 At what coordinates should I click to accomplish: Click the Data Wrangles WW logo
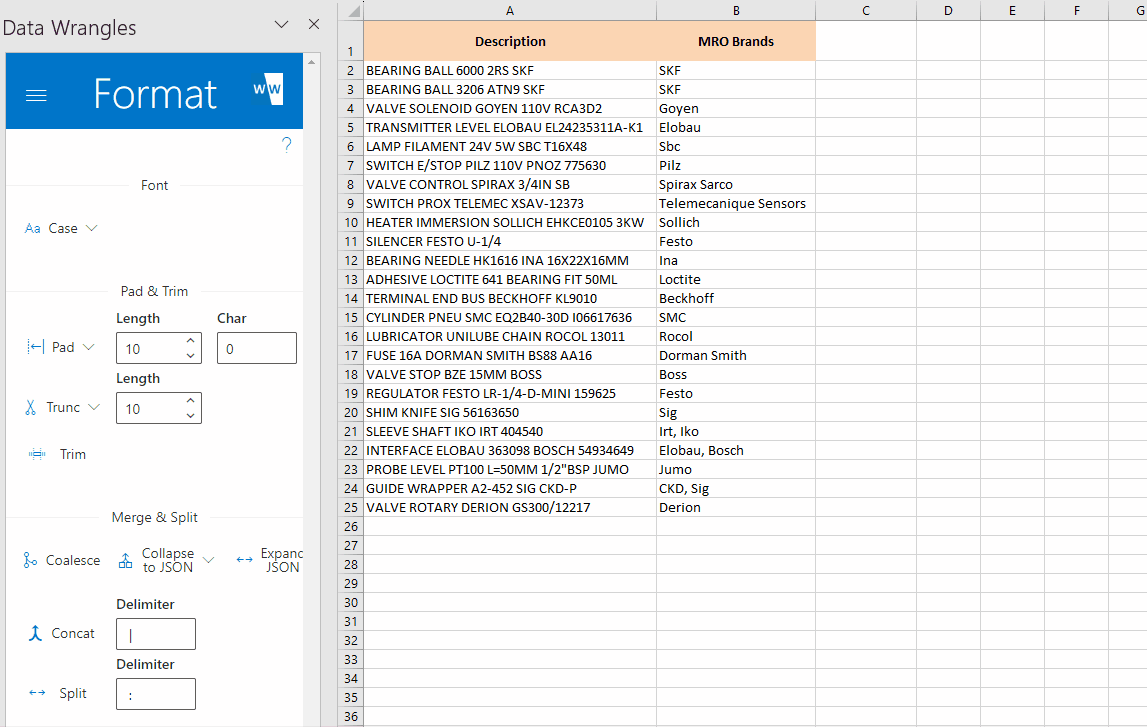[268, 90]
